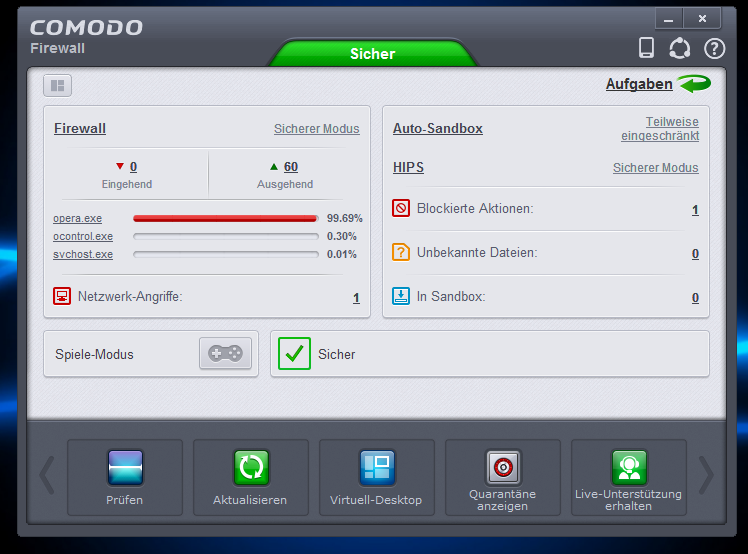Click the 0.30% traffic value

point(342,236)
